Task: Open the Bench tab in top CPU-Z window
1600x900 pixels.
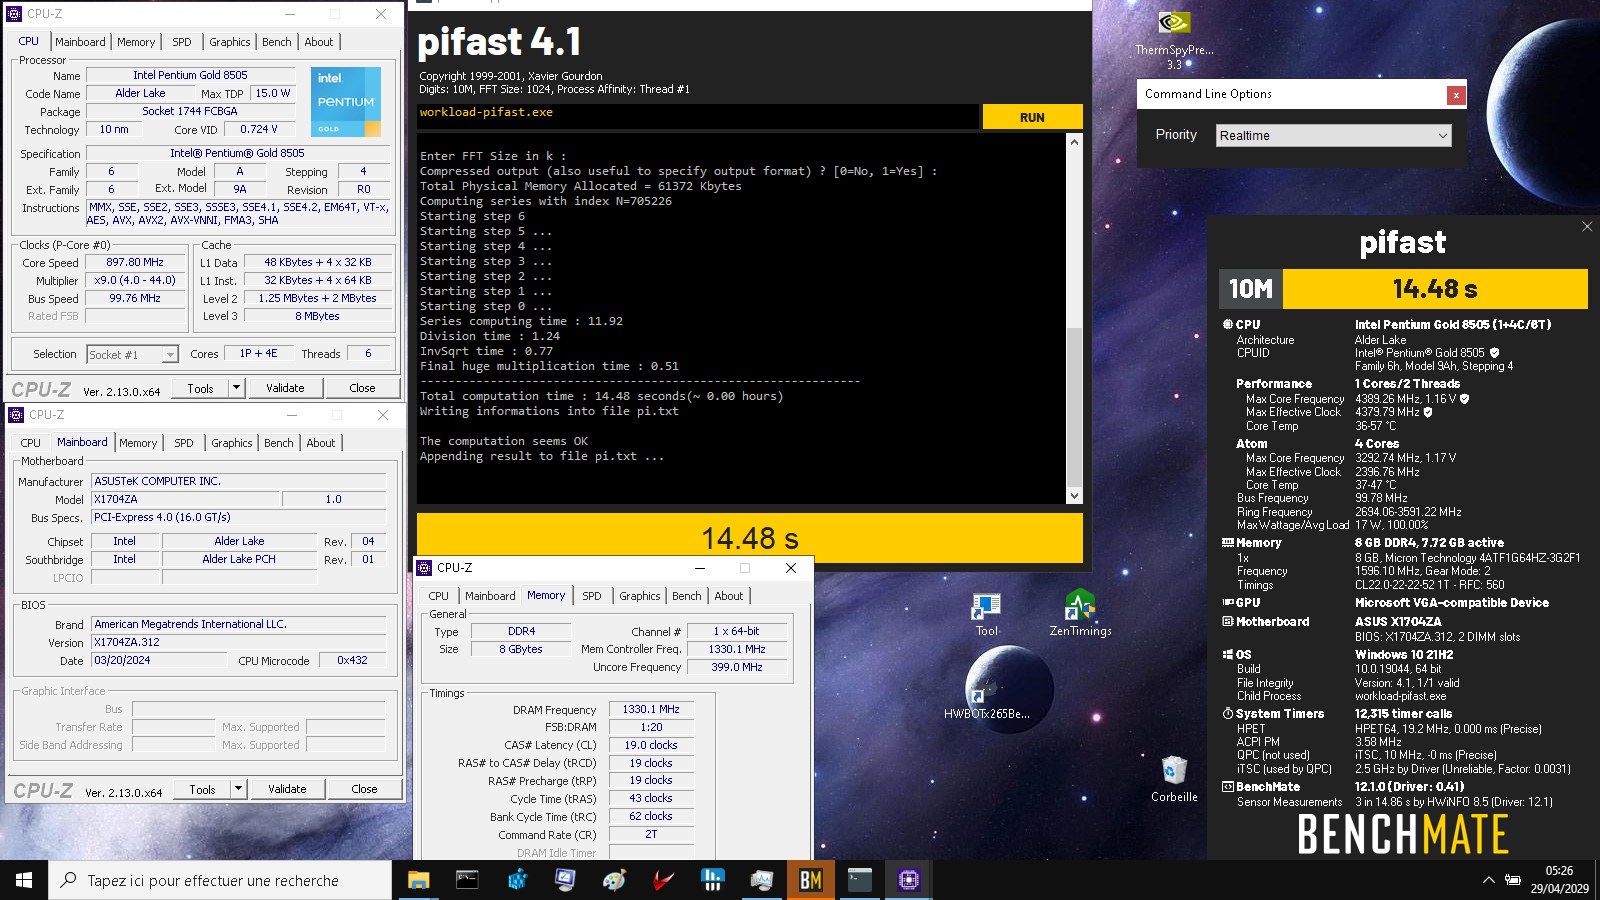Action: pyautogui.click(x=277, y=42)
